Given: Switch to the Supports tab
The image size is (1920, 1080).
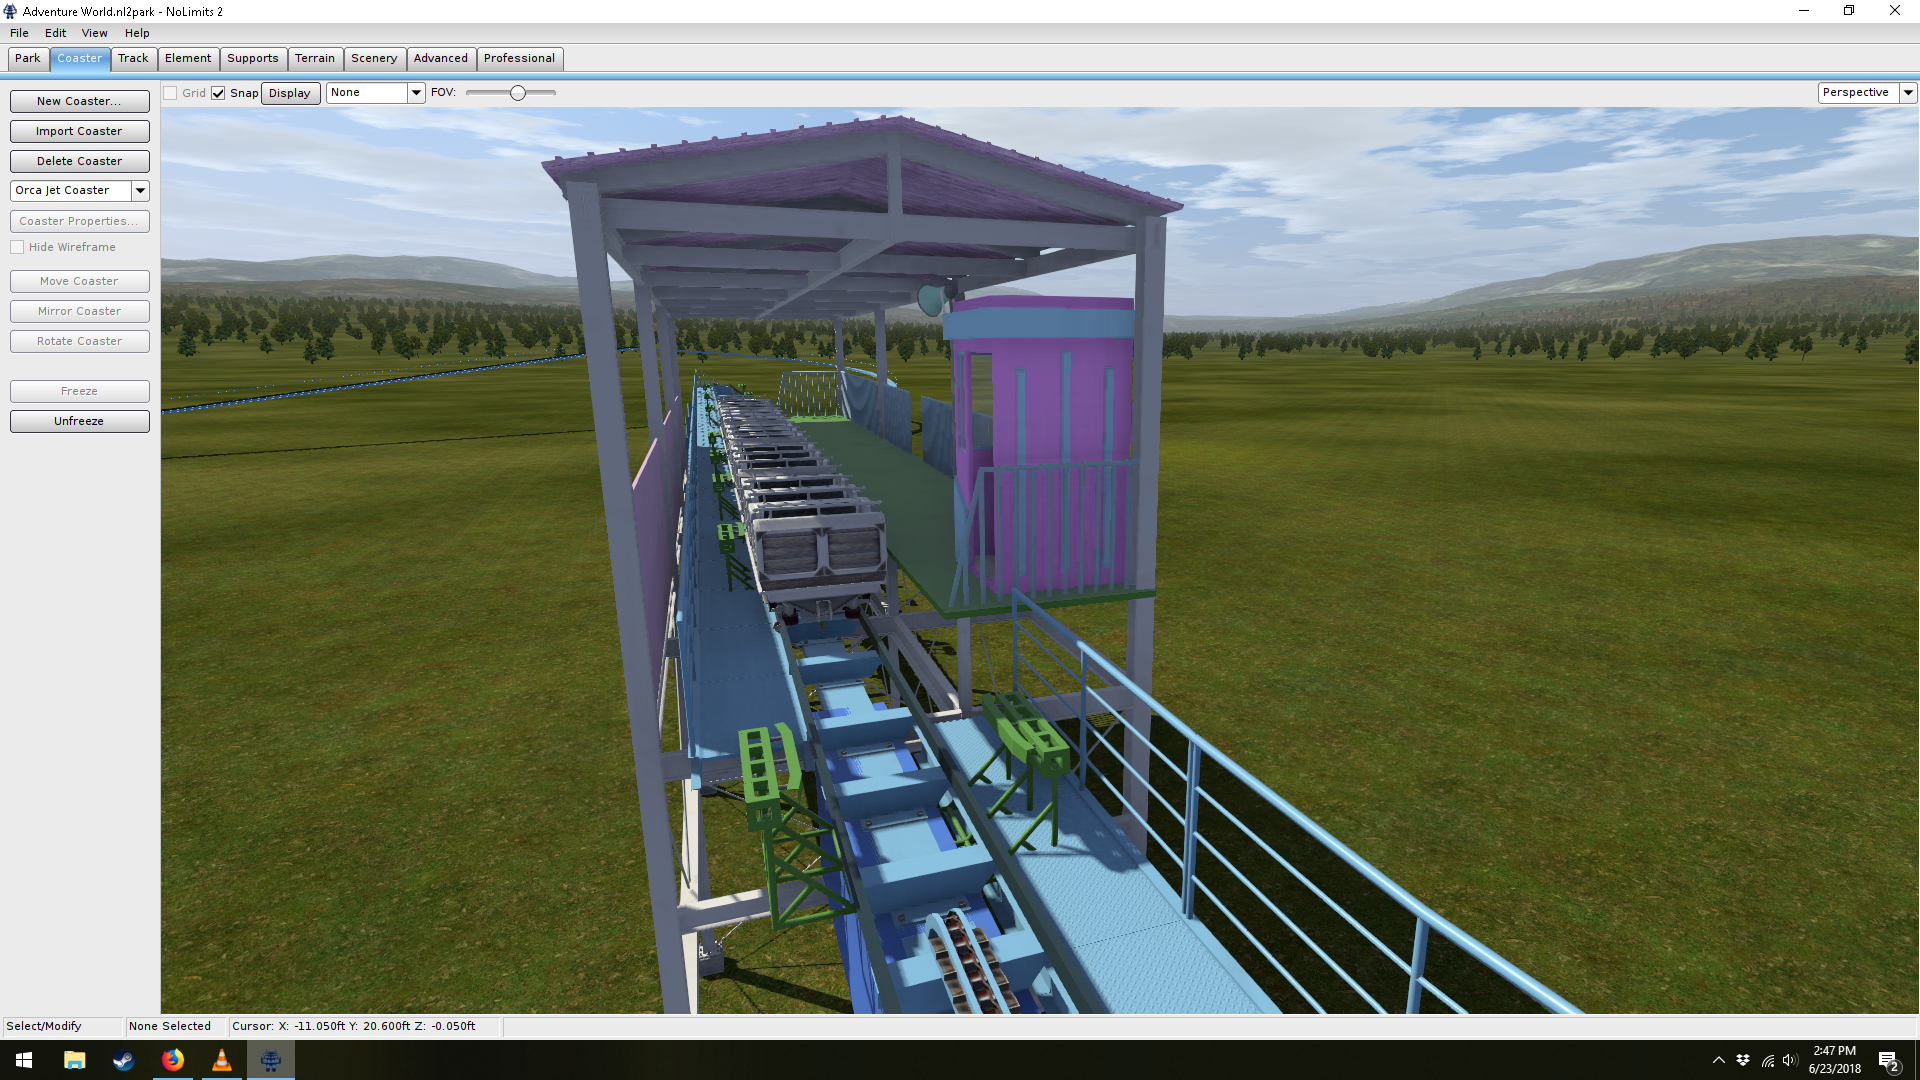Looking at the screenshot, I should pos(252,58).
